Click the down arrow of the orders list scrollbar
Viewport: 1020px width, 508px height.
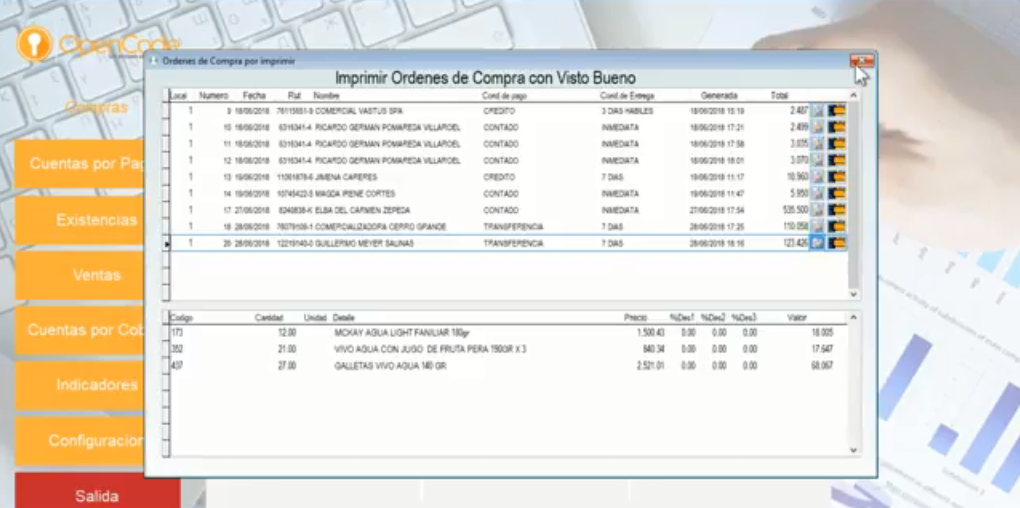click(x=853, y=295)
